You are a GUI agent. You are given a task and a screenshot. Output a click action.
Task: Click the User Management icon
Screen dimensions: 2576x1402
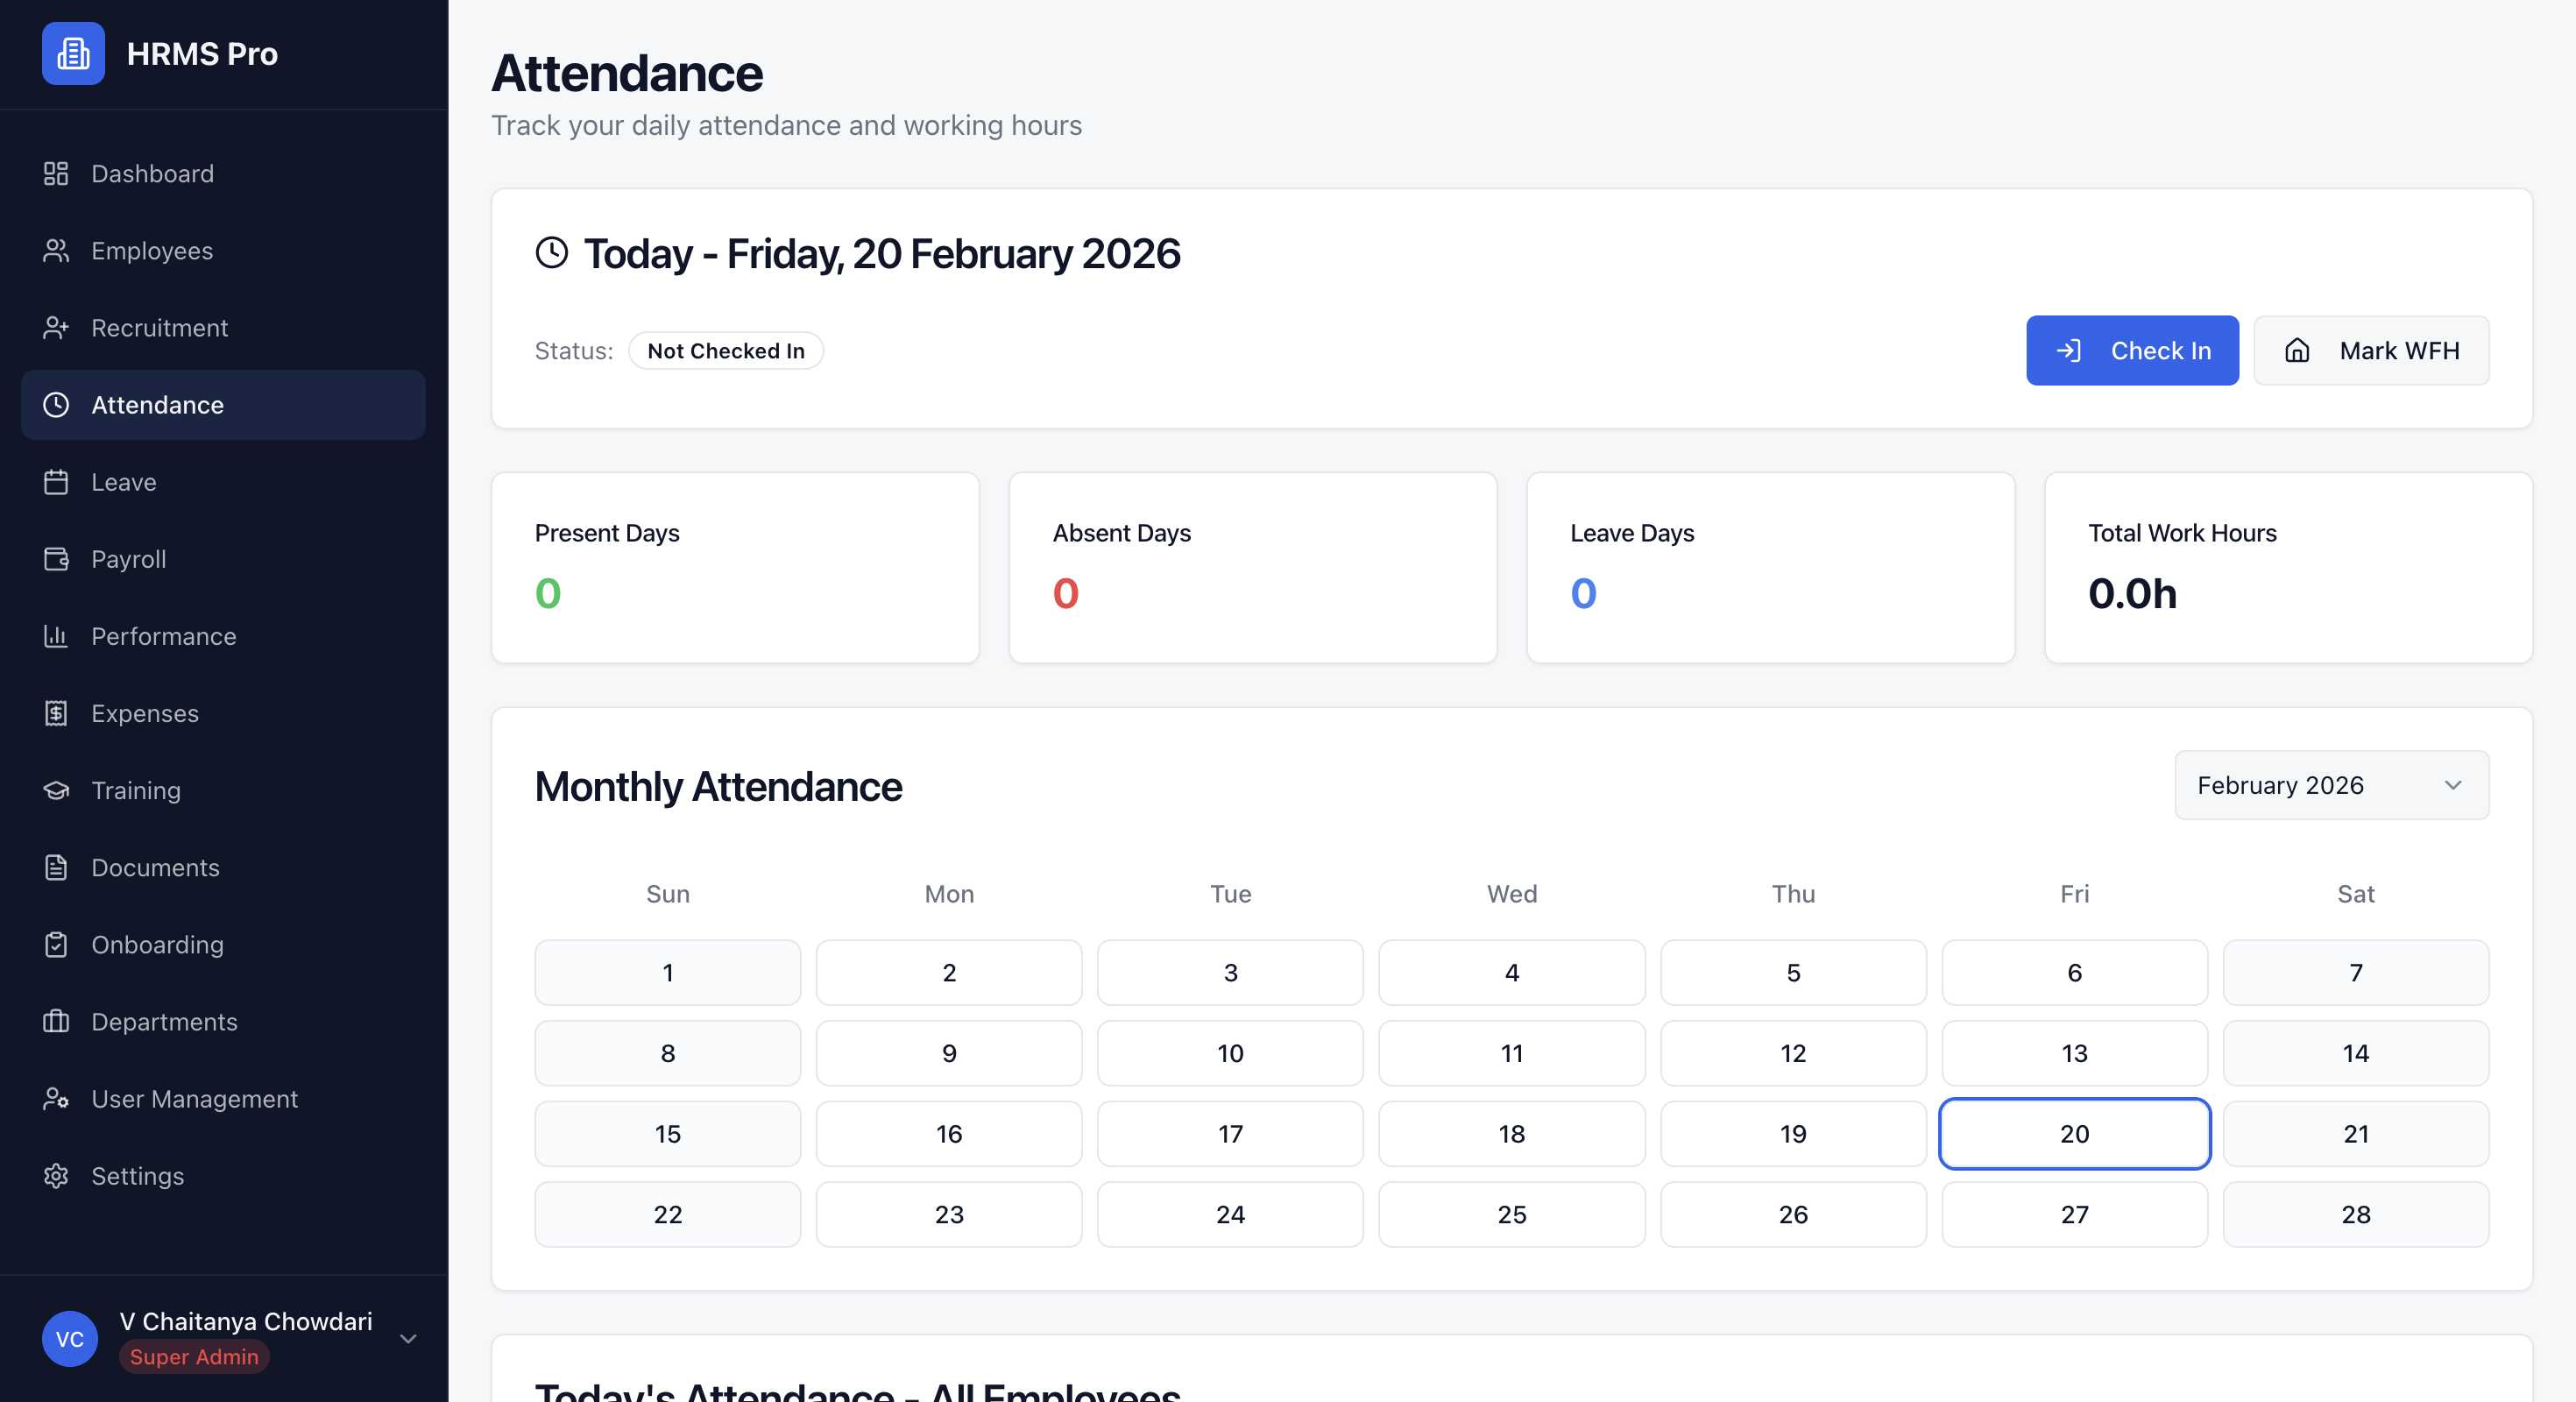tap(56, 1097)
